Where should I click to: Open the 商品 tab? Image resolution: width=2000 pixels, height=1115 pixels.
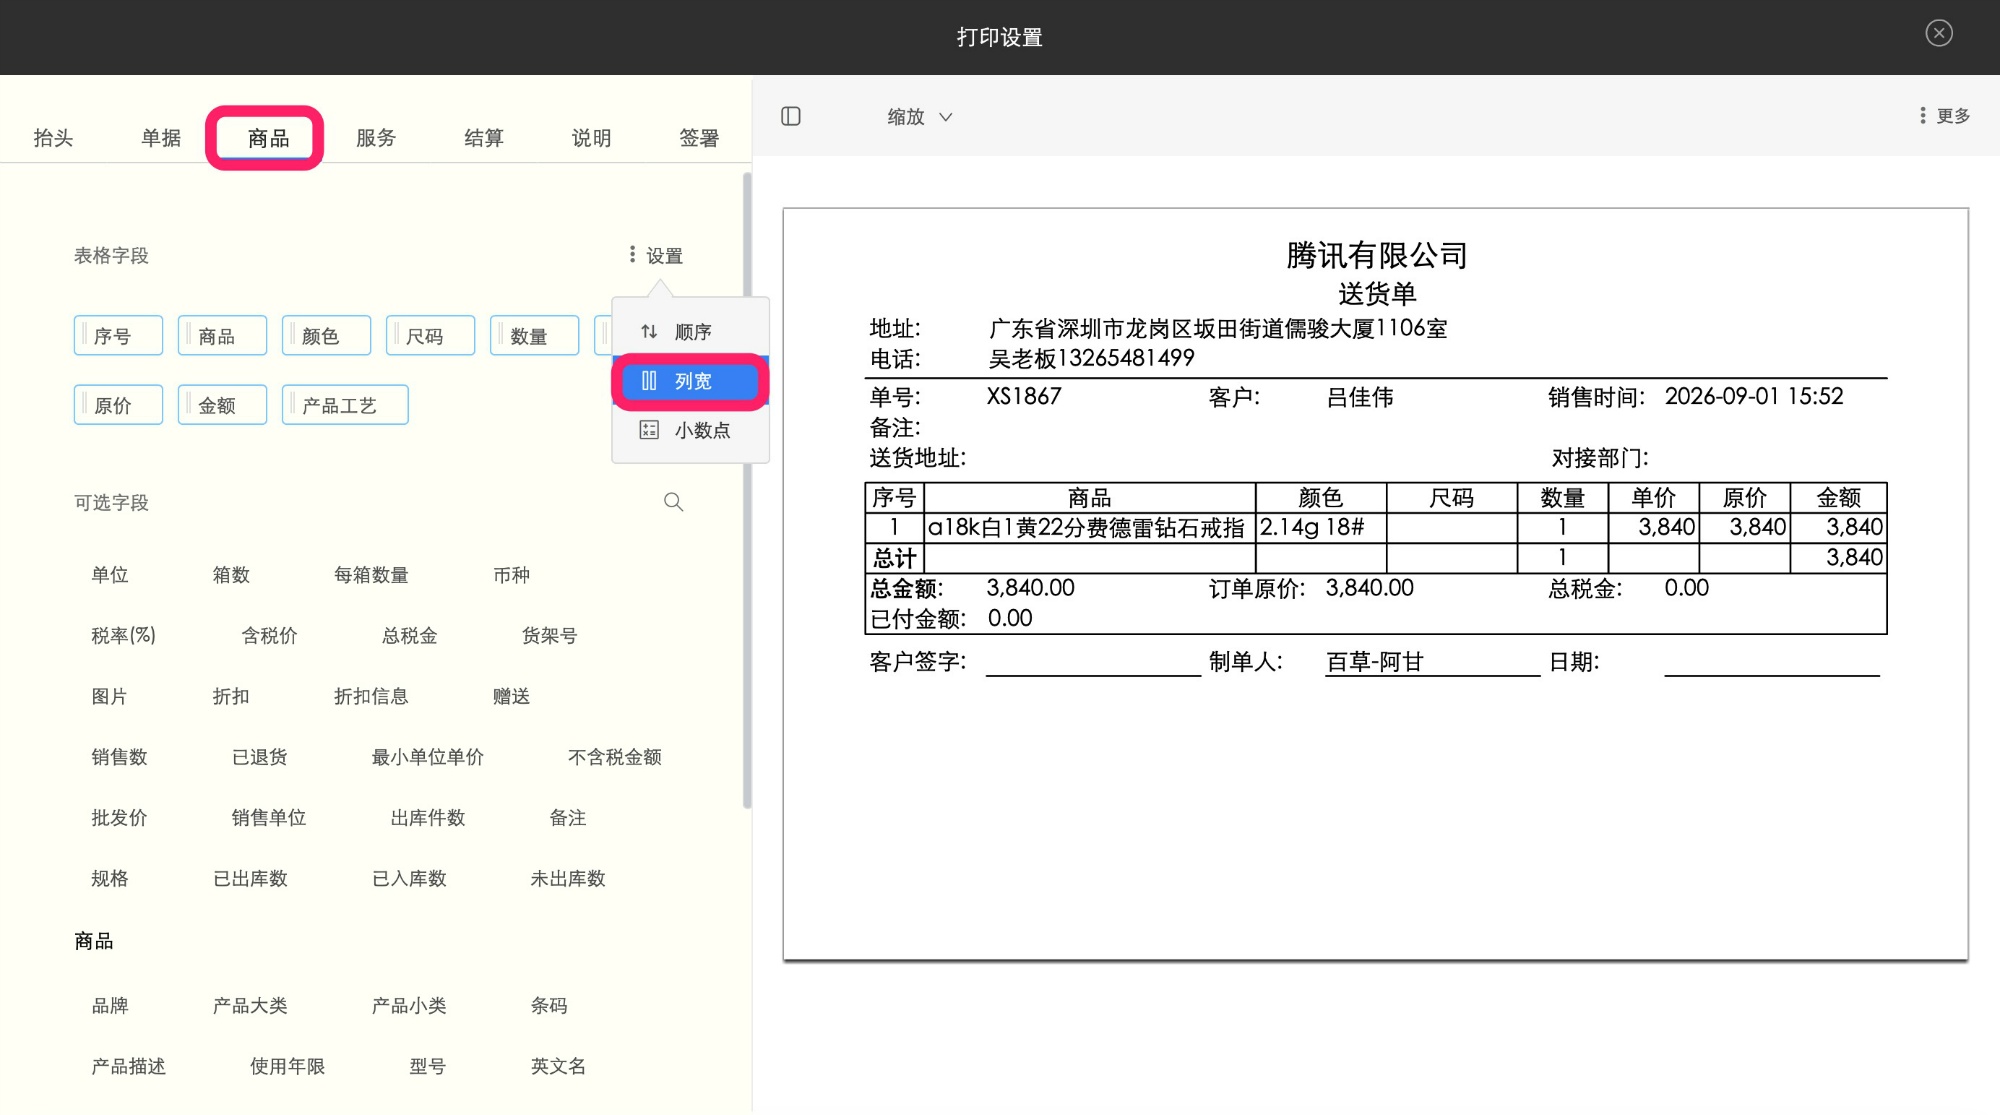pos(268,138)
